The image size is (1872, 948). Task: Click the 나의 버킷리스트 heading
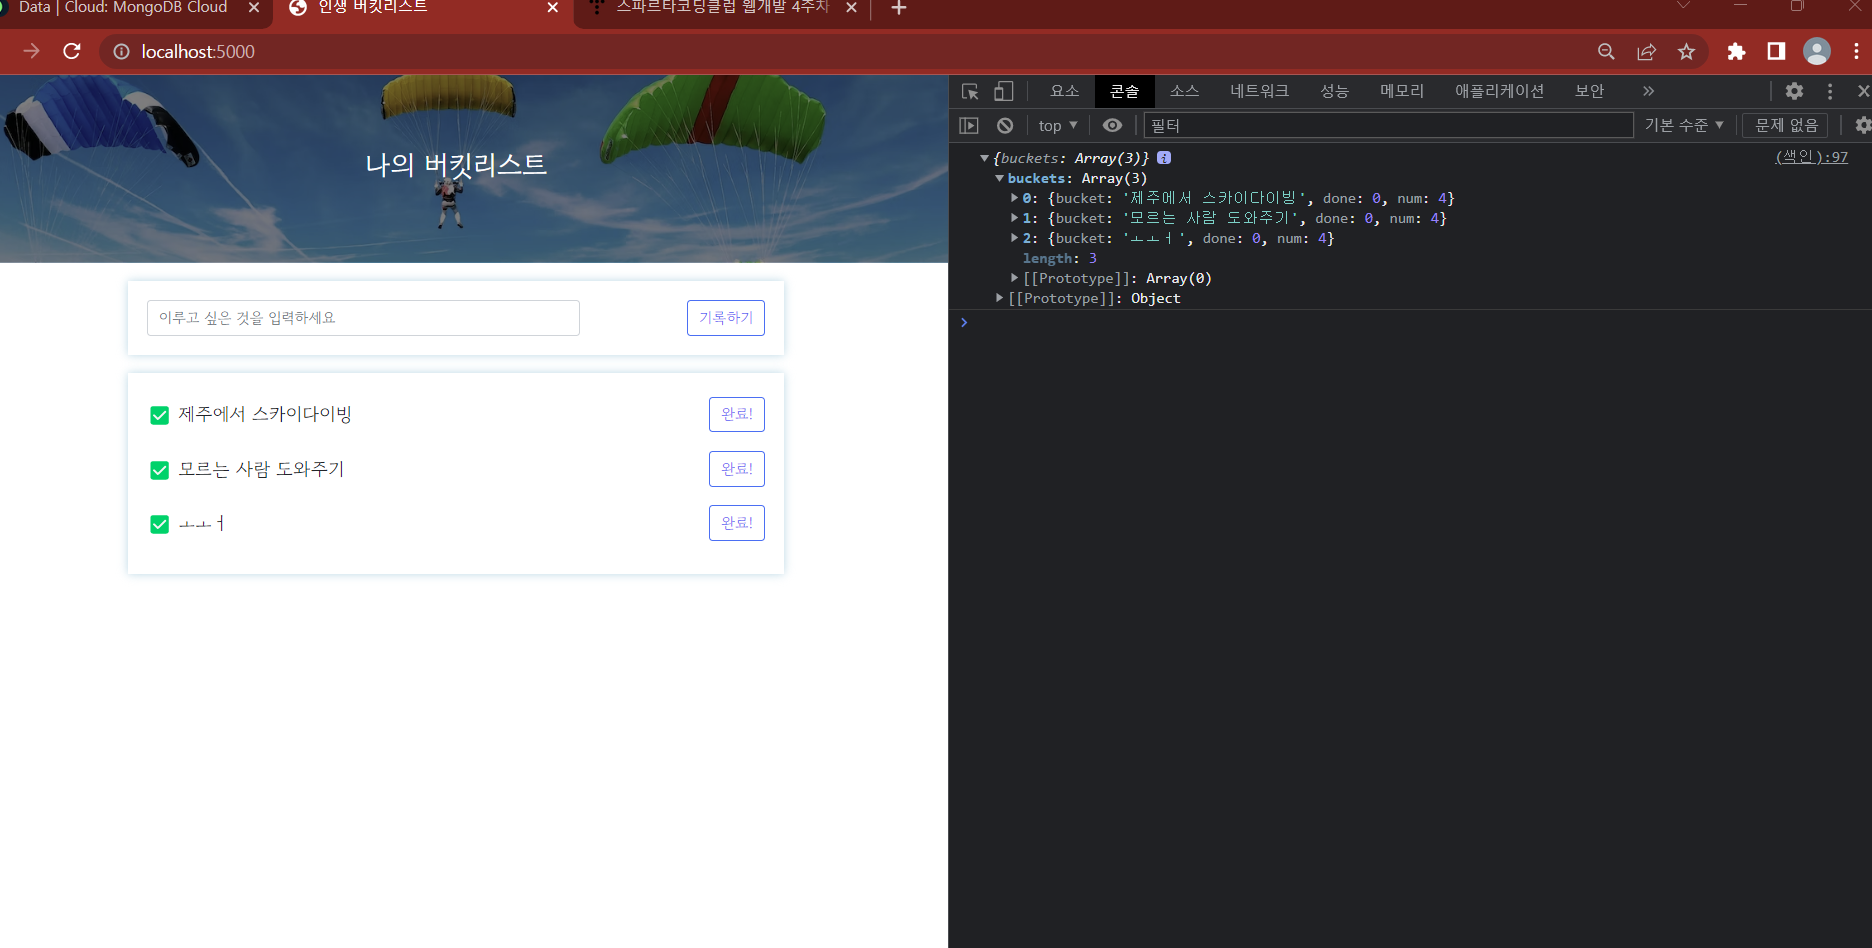click(456, 164)
